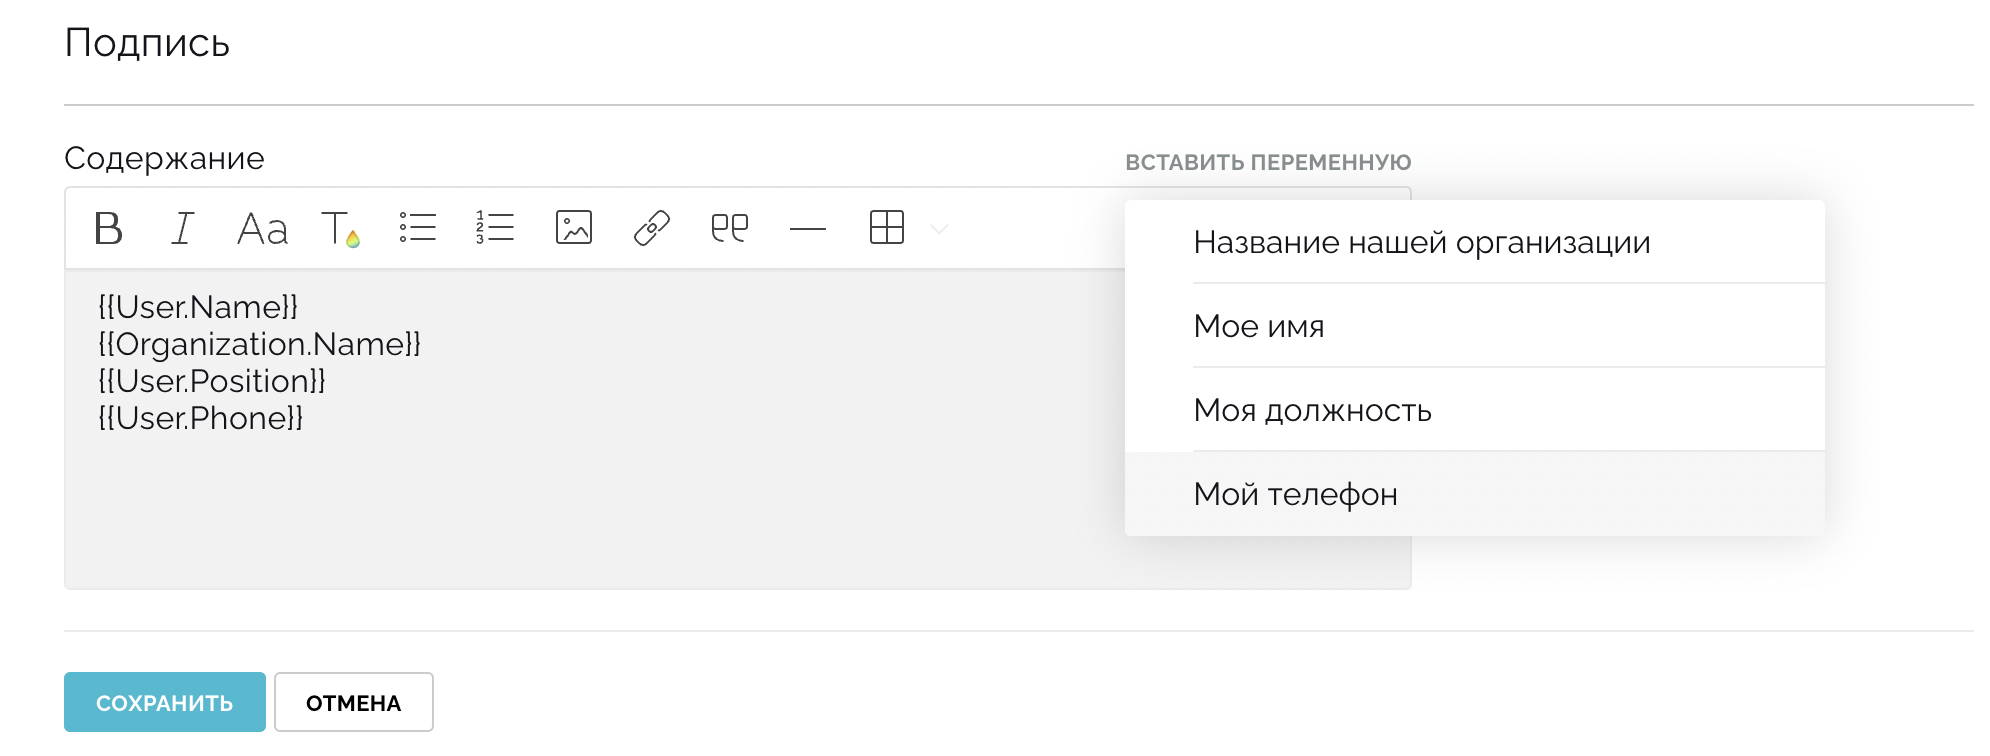Expand the table options chevron
1990x756 pixels.
(x=939, y=229)
